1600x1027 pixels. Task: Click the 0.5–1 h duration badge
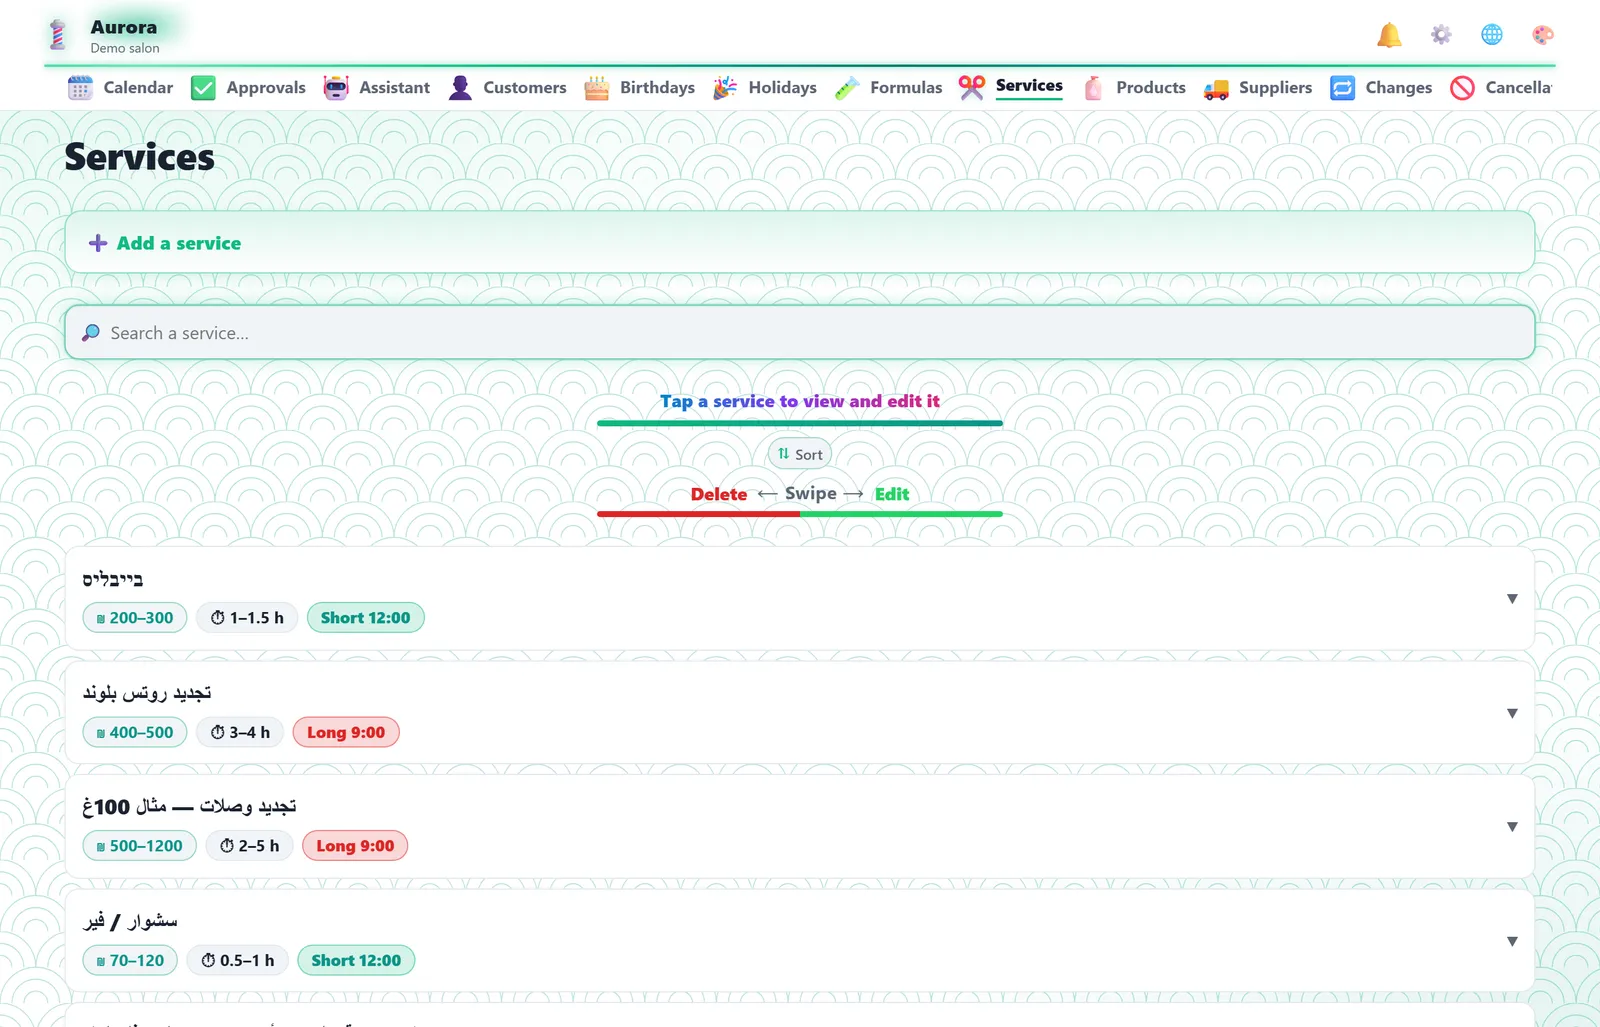238,960
